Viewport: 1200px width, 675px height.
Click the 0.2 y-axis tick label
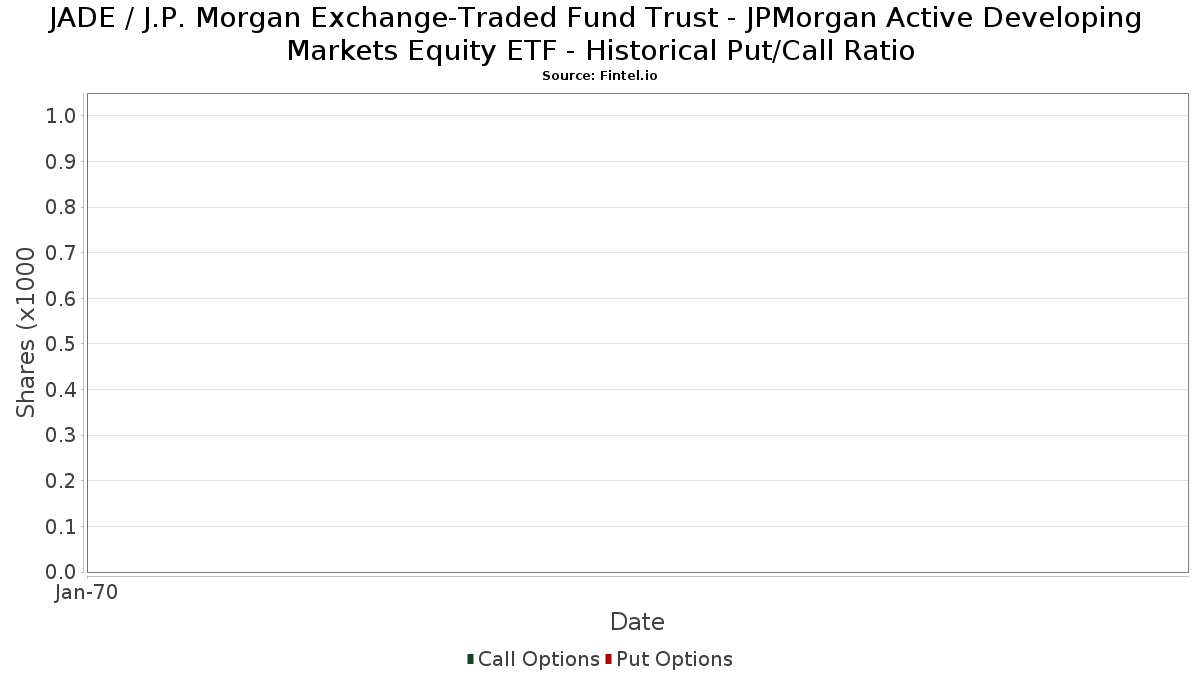click(x=61, y=481)
